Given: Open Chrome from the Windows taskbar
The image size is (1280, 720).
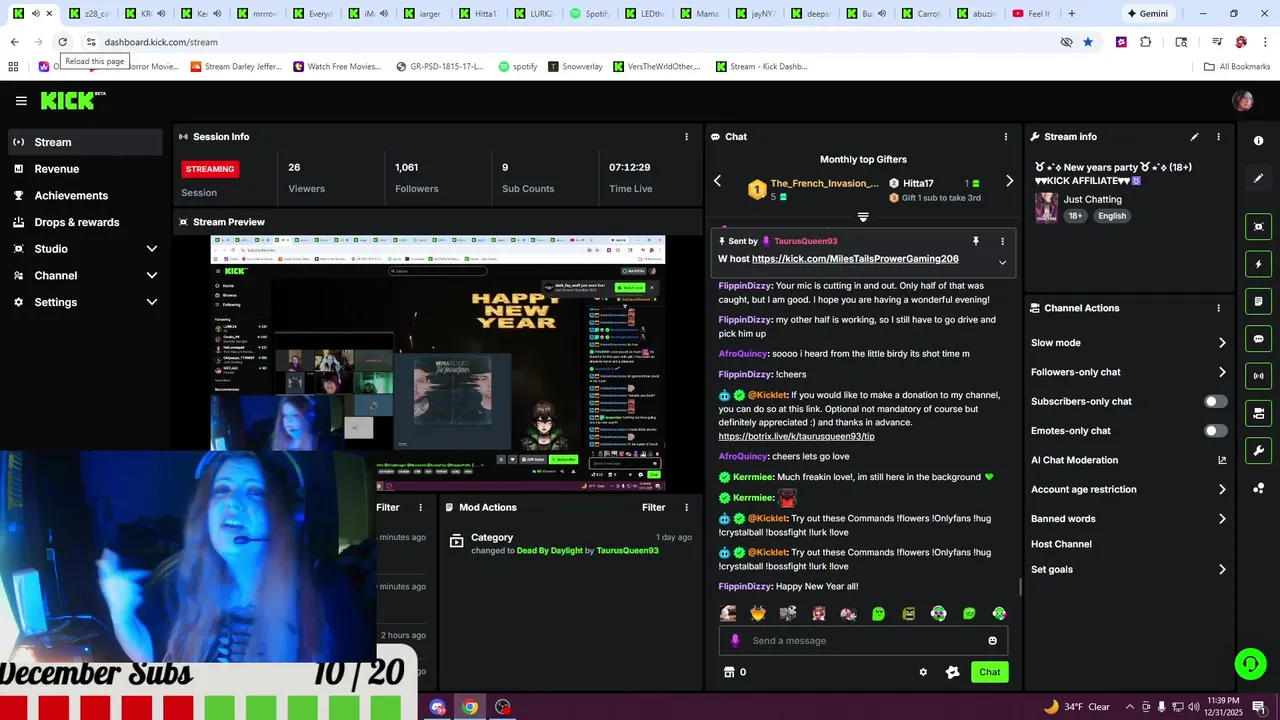Looking at the screenshot, I should [470, 707].
